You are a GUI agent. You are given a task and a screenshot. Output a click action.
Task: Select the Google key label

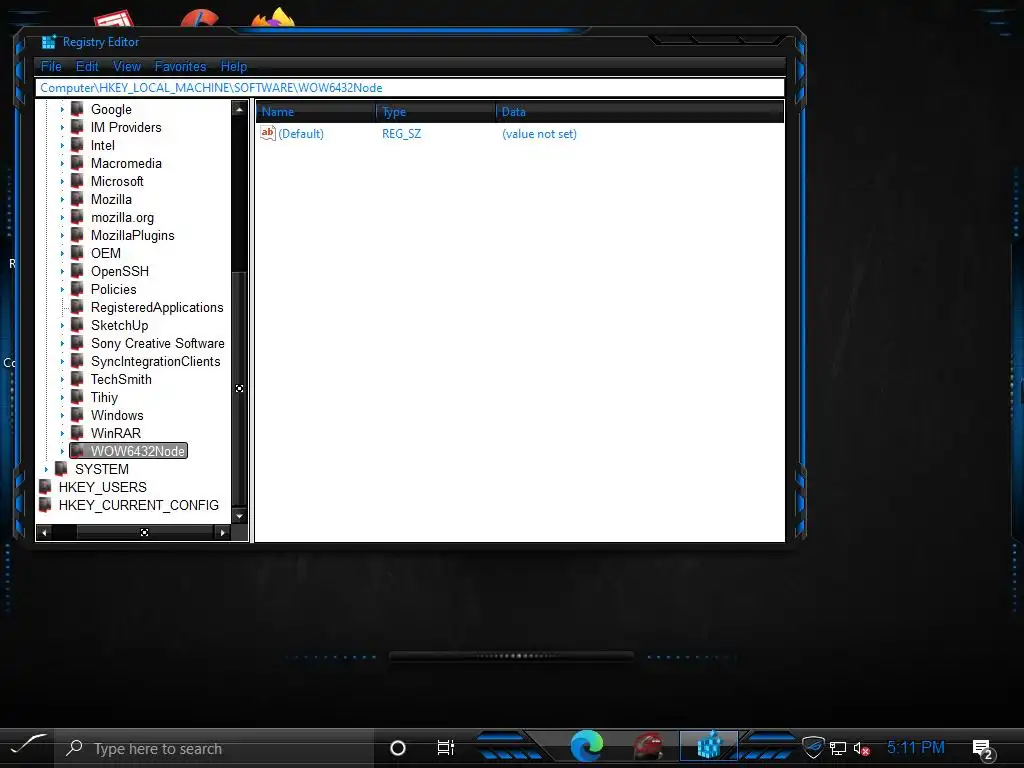[111, 109]
